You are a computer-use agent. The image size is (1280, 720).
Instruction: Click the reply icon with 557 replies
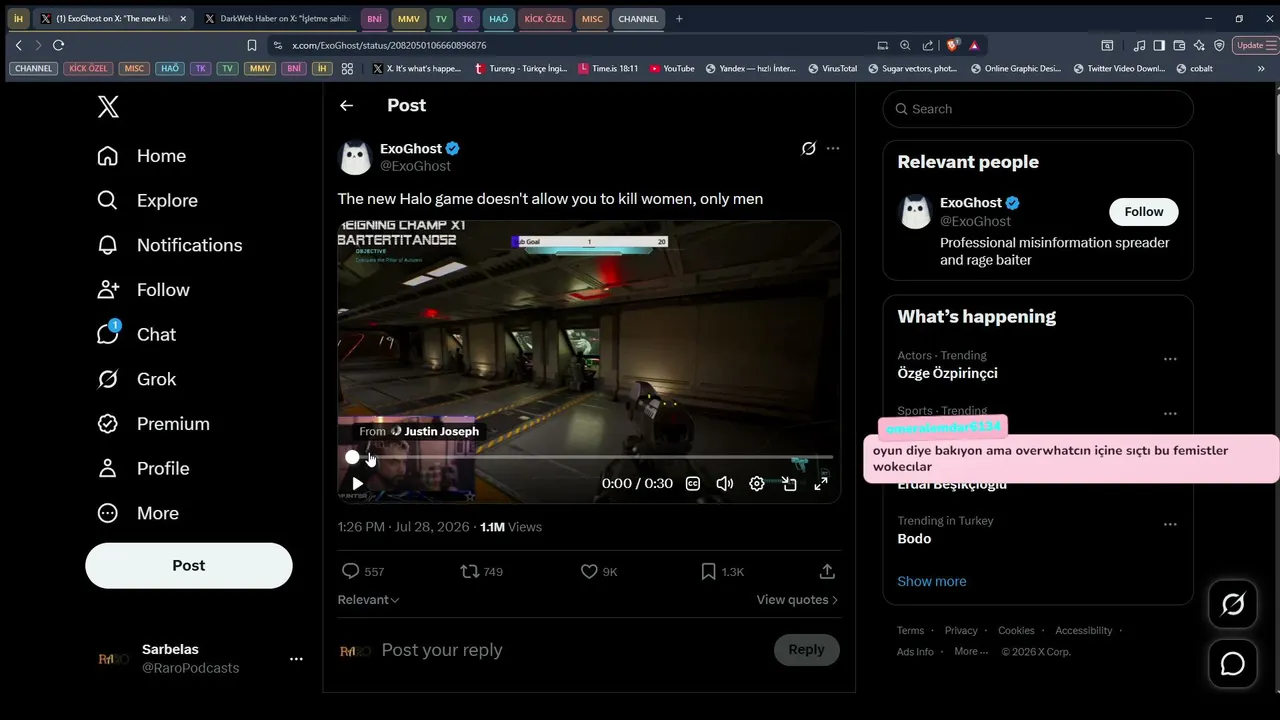coord(350,571)
